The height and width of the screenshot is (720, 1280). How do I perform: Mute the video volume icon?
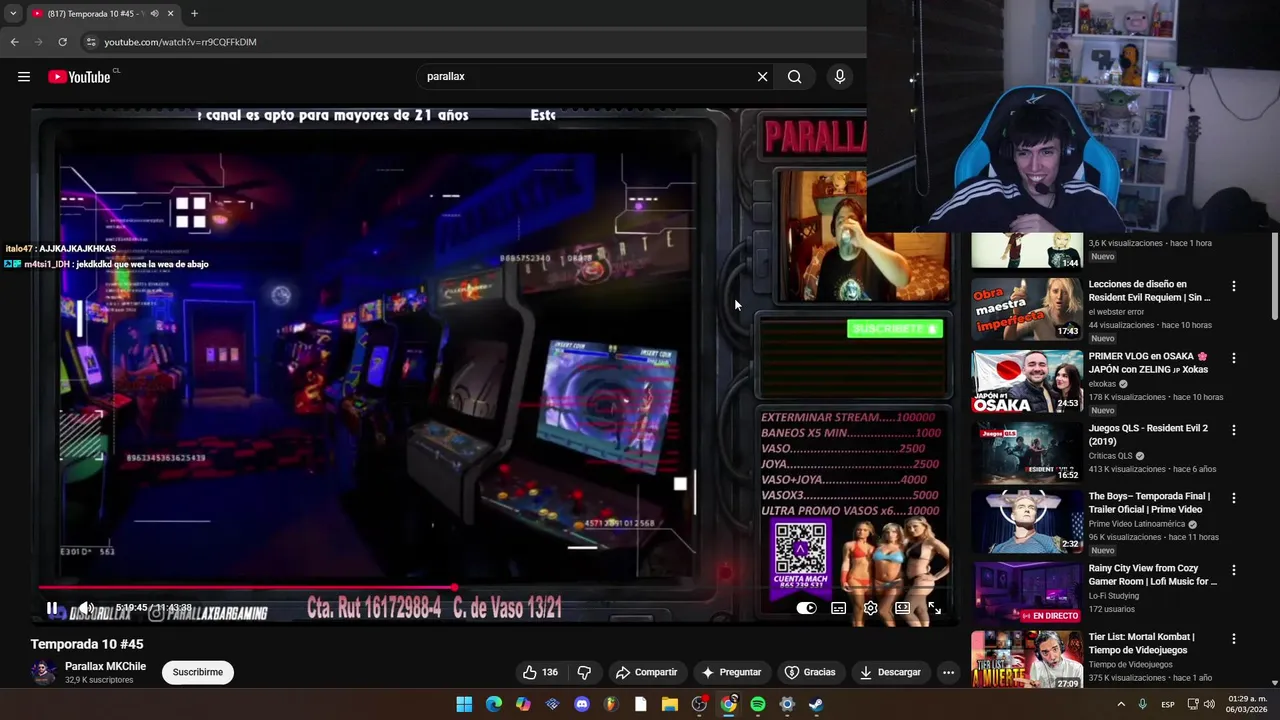click(86, 608)
